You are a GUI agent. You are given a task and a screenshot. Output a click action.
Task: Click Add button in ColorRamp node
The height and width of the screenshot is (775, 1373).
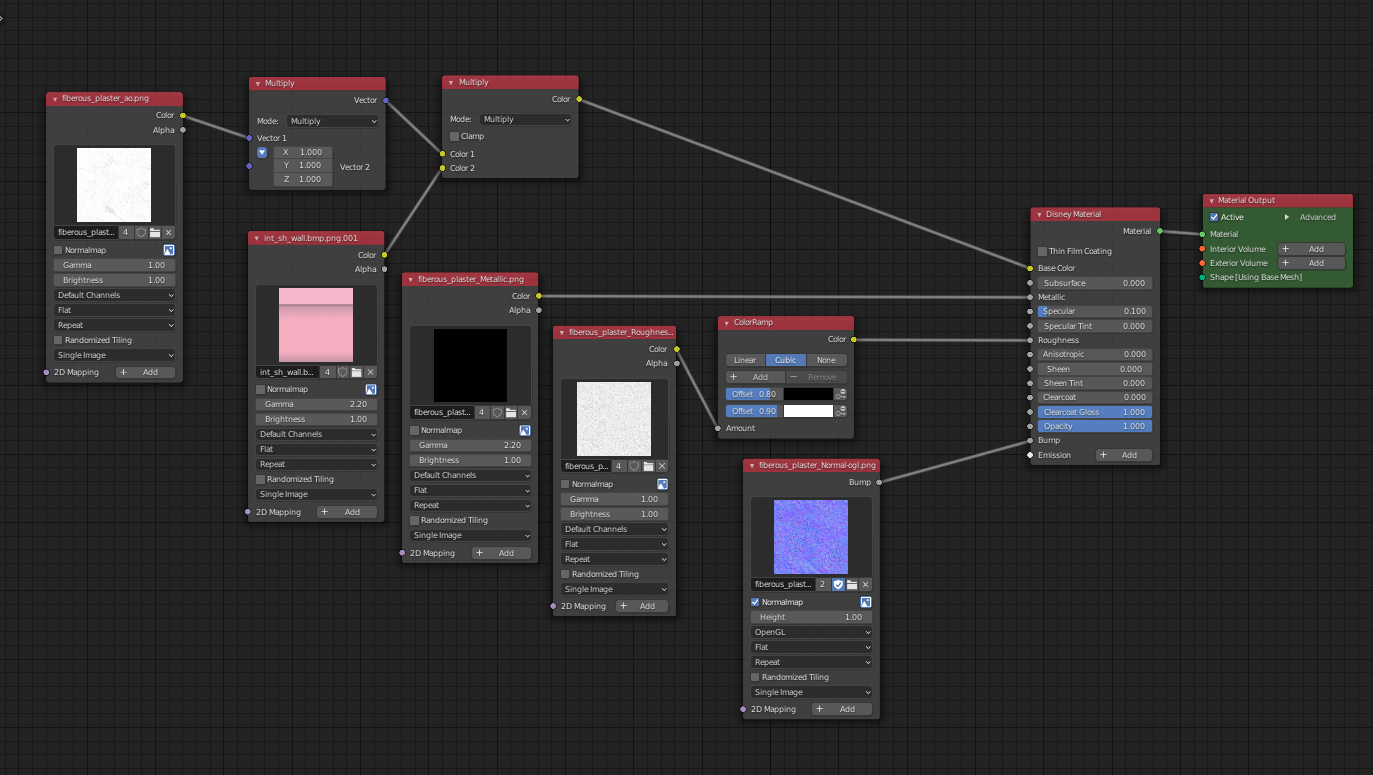[x=753, y=377]
